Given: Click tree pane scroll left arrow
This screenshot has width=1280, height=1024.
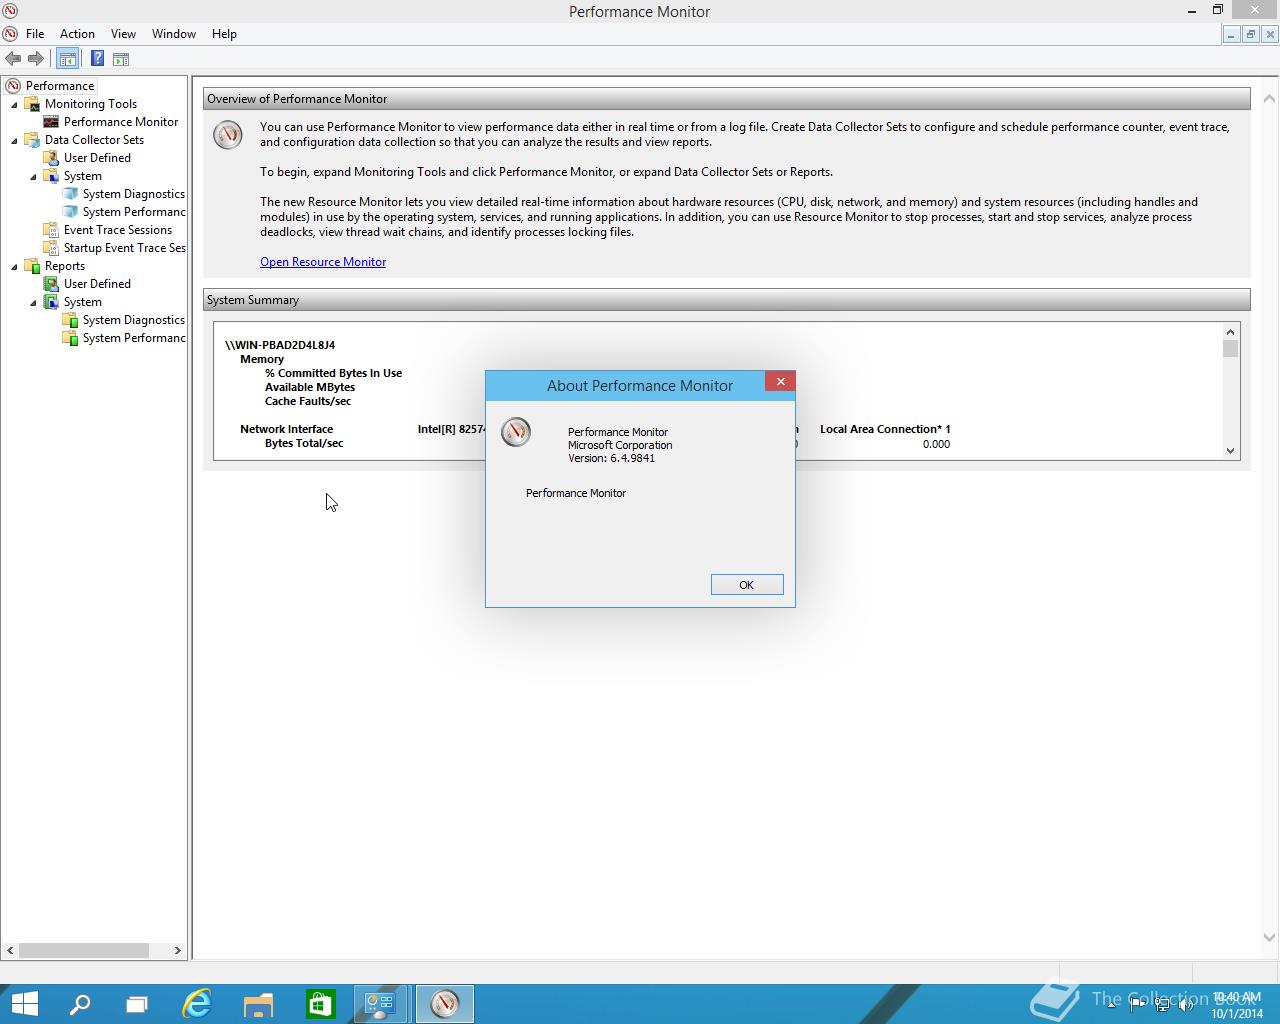Looking at the screenshot, I should point(11,951).
